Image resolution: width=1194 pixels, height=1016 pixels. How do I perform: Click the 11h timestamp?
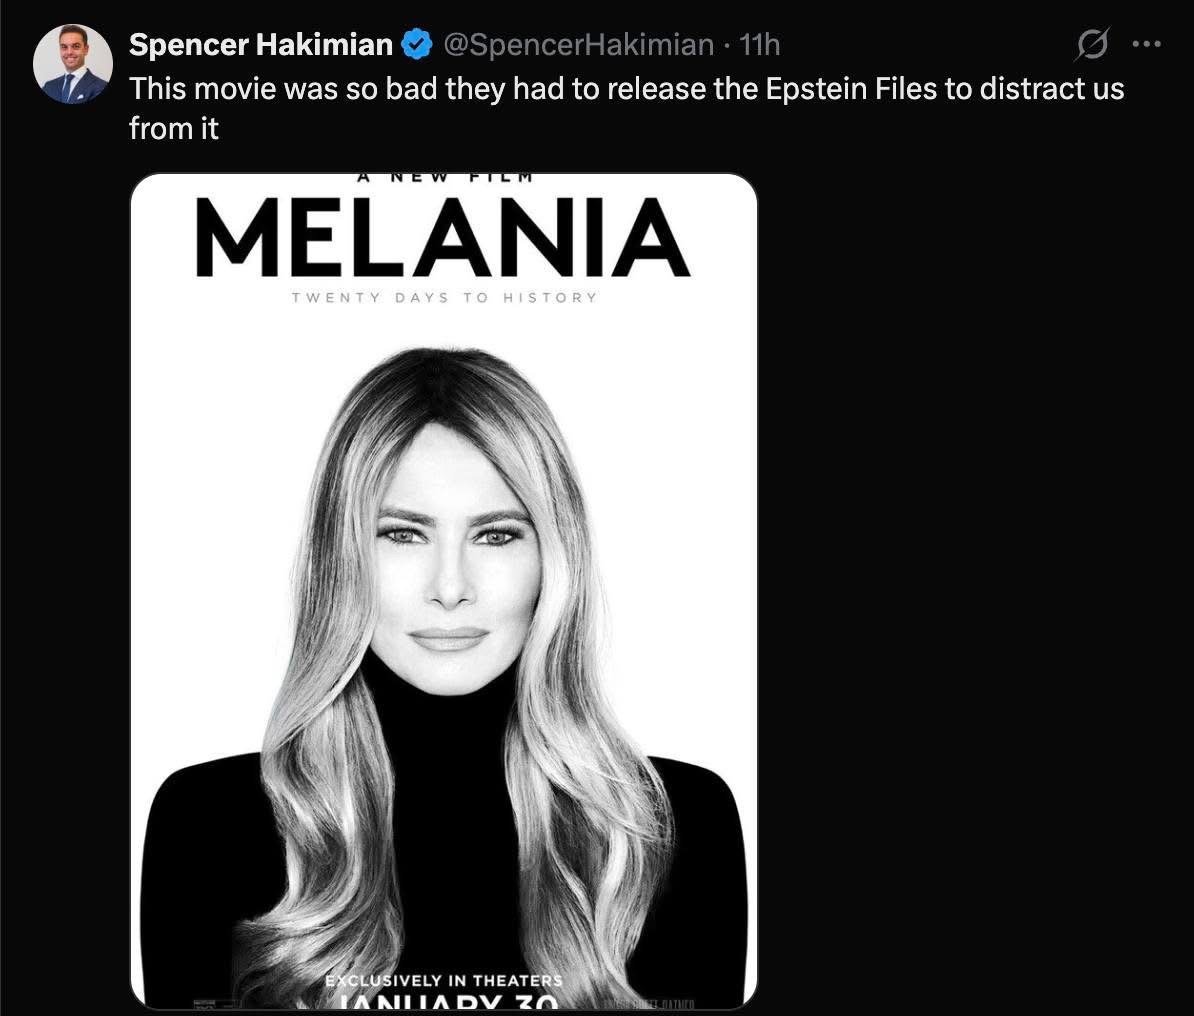(758, 45)
